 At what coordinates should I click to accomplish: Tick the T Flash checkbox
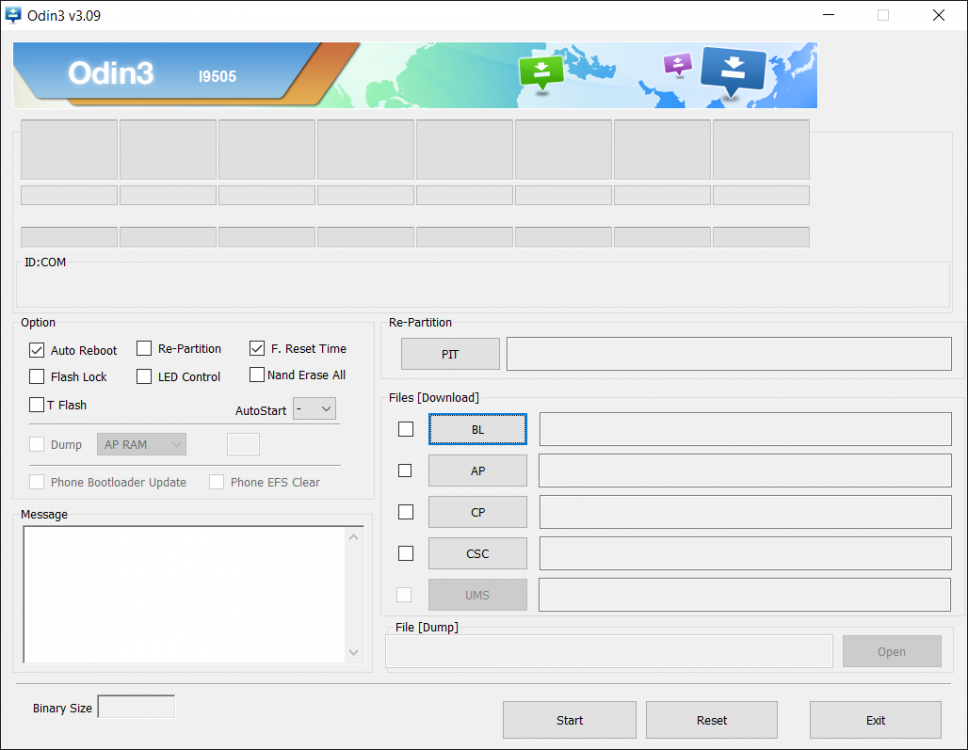tap(37, 405)
